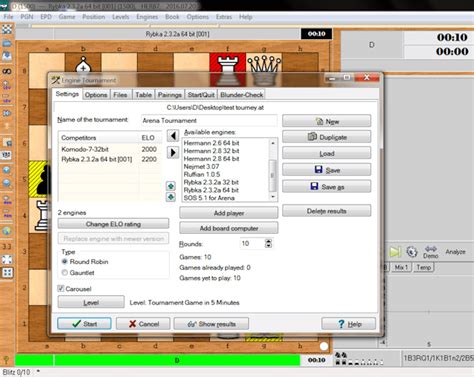The width and height of the screenshot is (474, 377).
Task: Open the Engines menu in the main window
Action: [x=147, y=17]
